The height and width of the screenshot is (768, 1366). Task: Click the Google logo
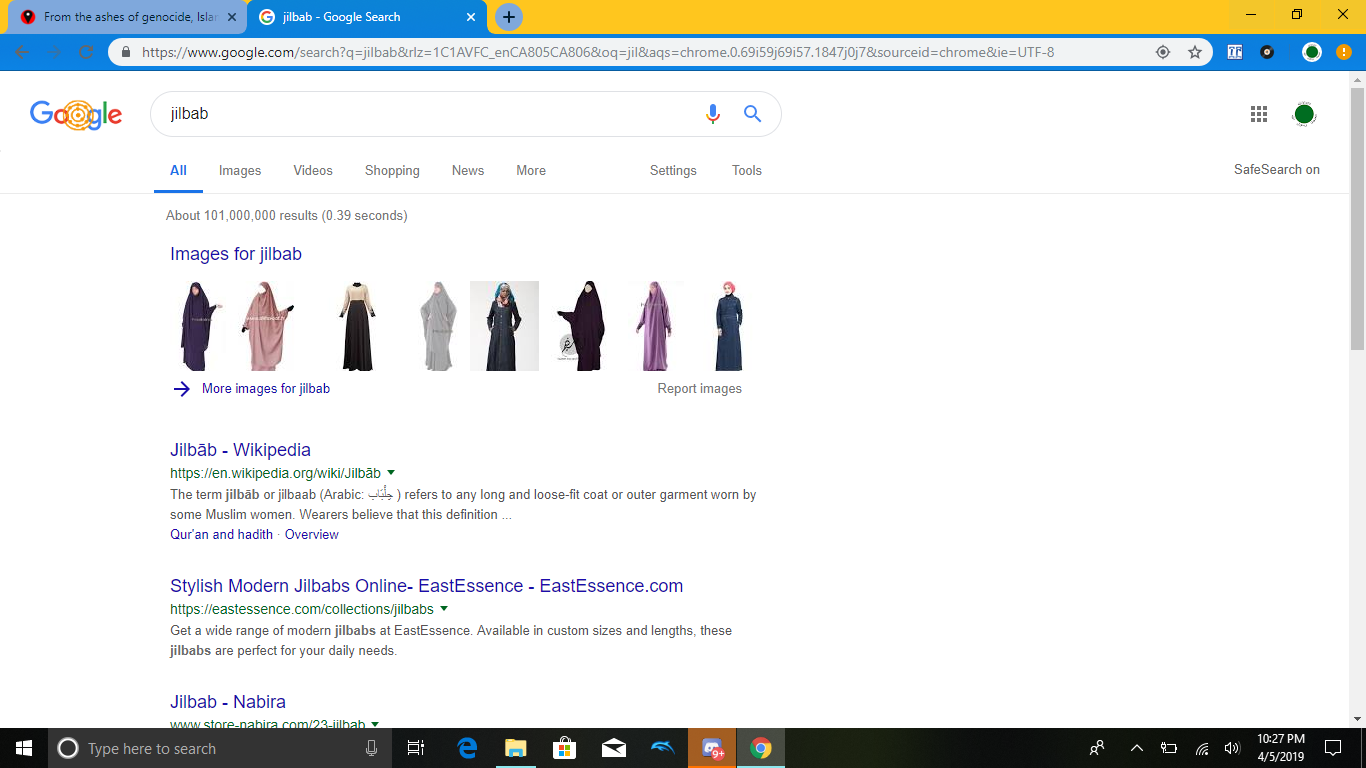(x=76, y=114)
